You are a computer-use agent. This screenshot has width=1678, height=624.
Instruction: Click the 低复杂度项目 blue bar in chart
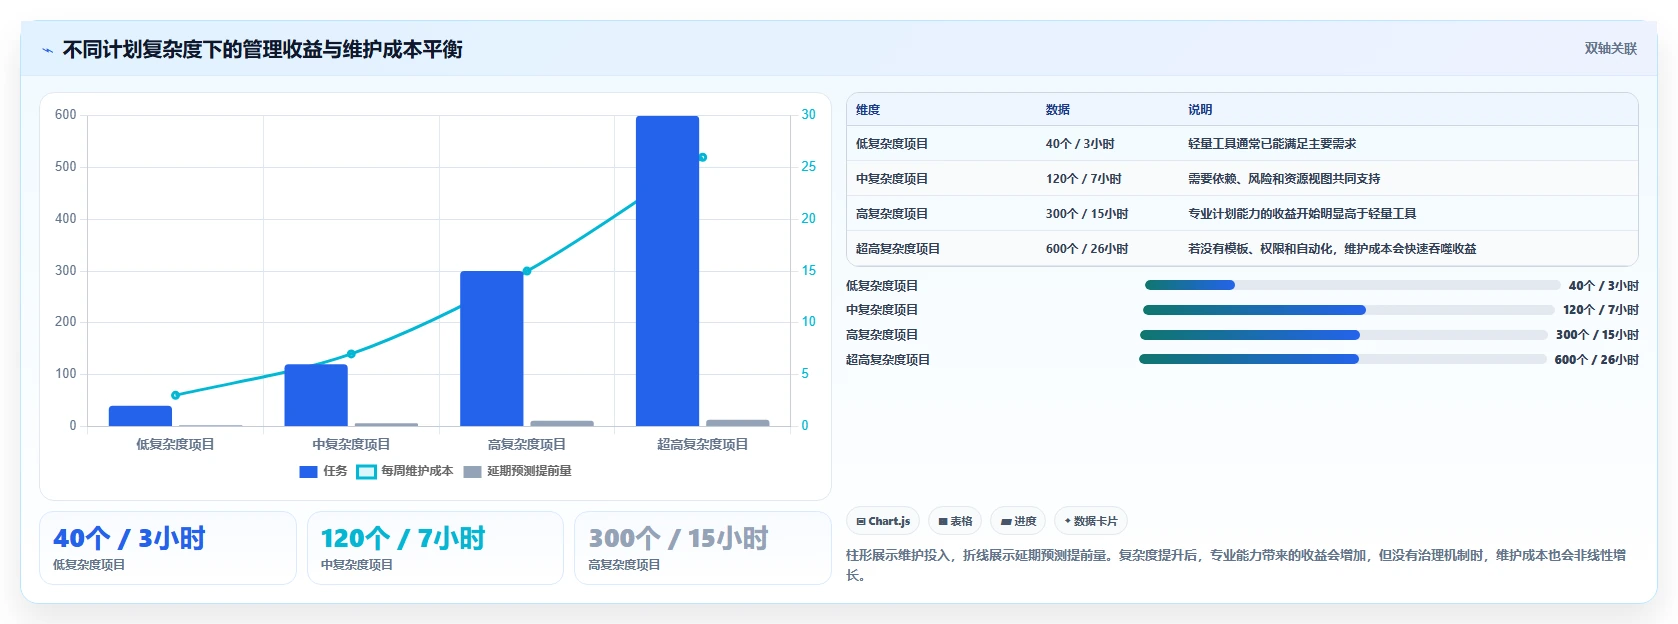point(140,416)
